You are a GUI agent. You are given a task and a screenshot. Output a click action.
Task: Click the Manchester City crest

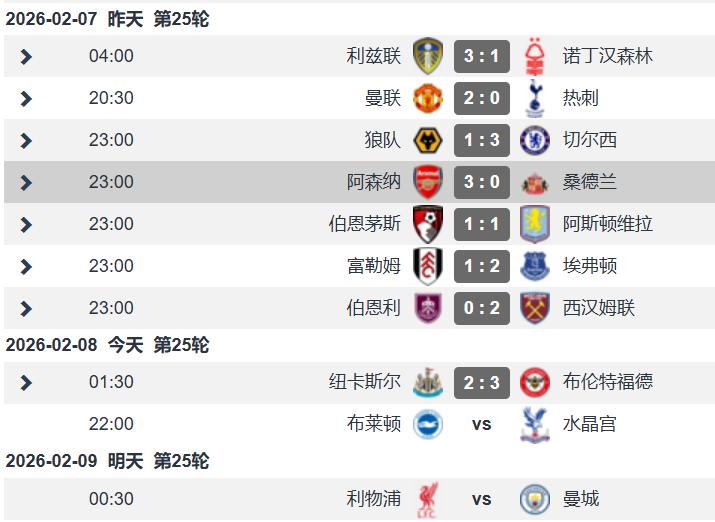(535, 498)
